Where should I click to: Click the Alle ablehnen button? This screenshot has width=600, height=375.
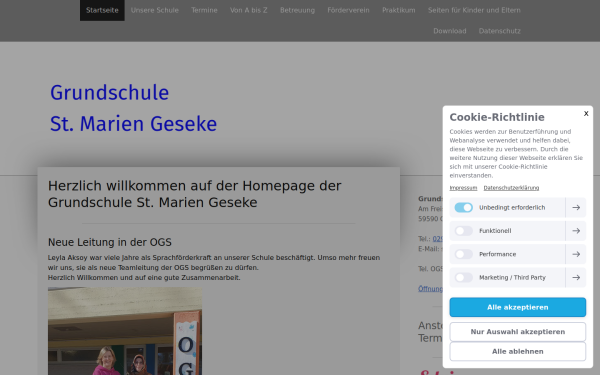[517, 351]
